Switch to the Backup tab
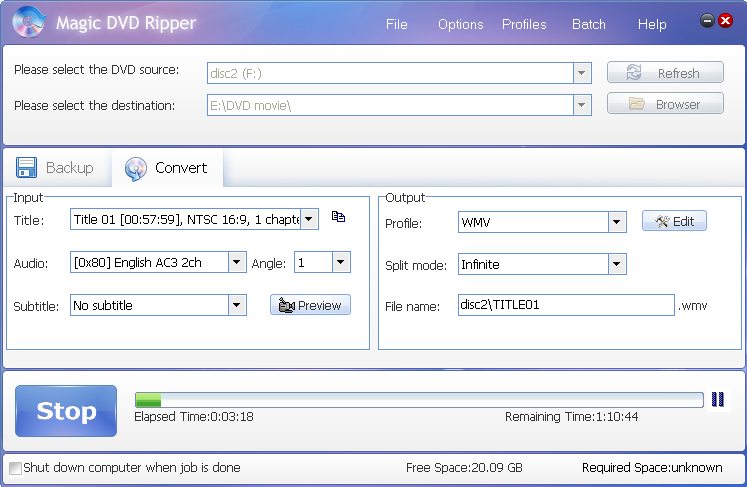The width and height of the screenshot is (747, 487). click(x=56, y=168)
